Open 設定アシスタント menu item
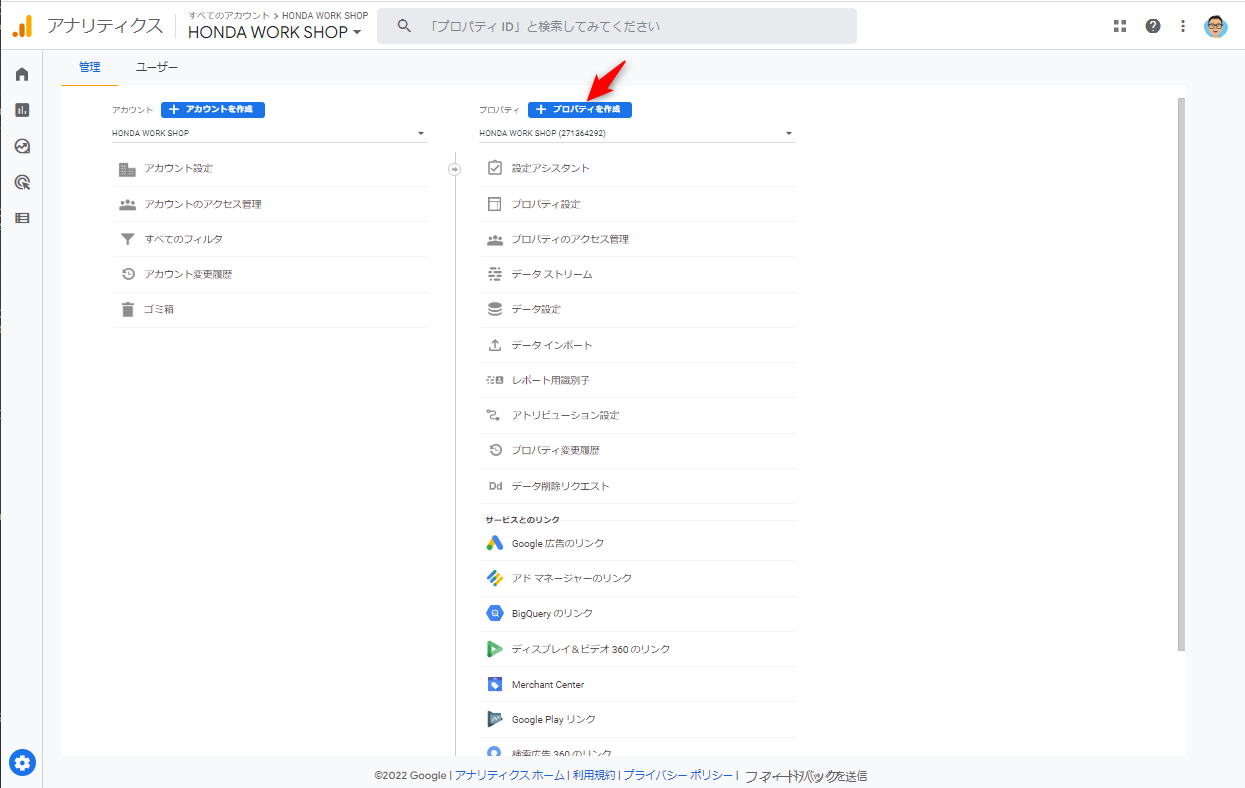This screenshot has width=1245, height=788. pyautogui.click(x=637, y=168)
